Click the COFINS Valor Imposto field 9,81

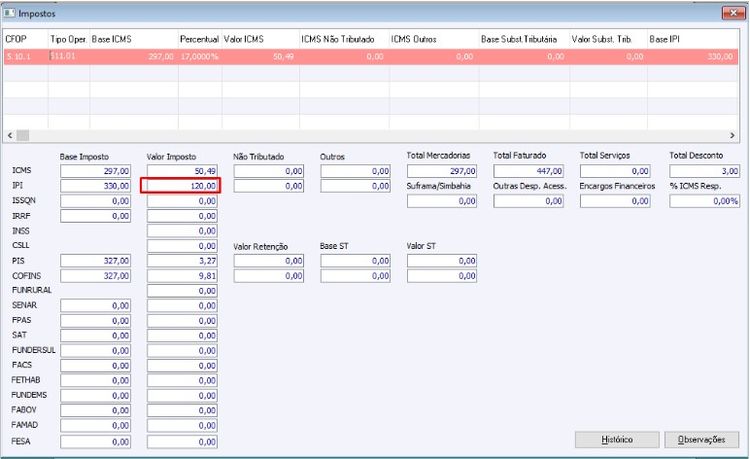(182, 276)
